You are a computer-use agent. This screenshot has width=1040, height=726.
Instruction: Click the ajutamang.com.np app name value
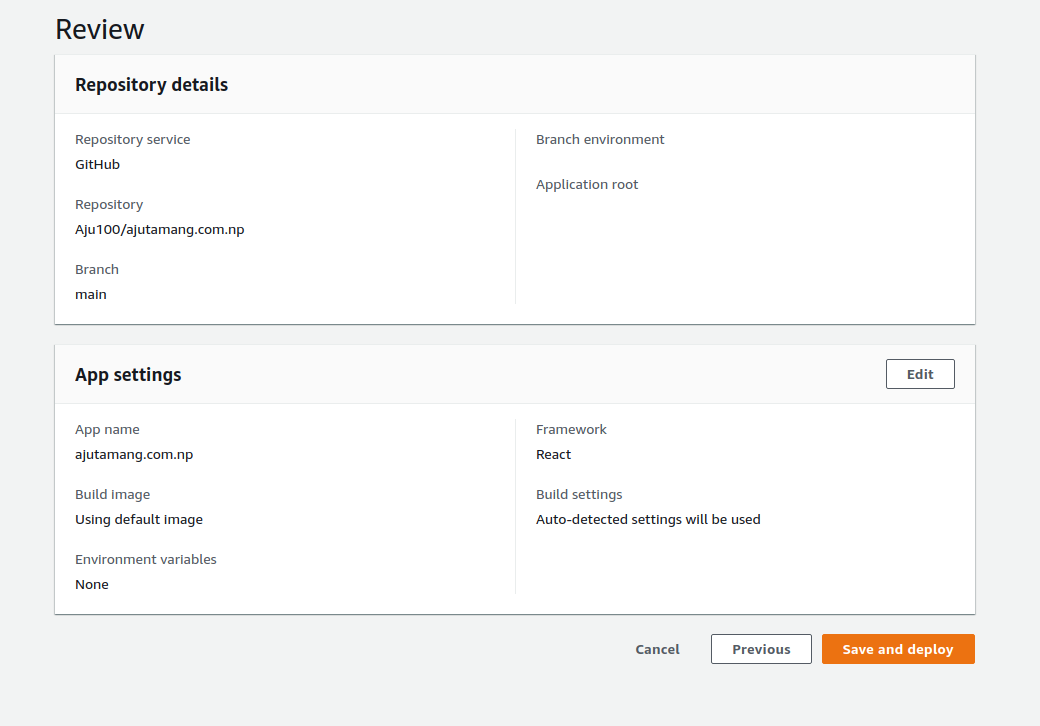point(134,454)
